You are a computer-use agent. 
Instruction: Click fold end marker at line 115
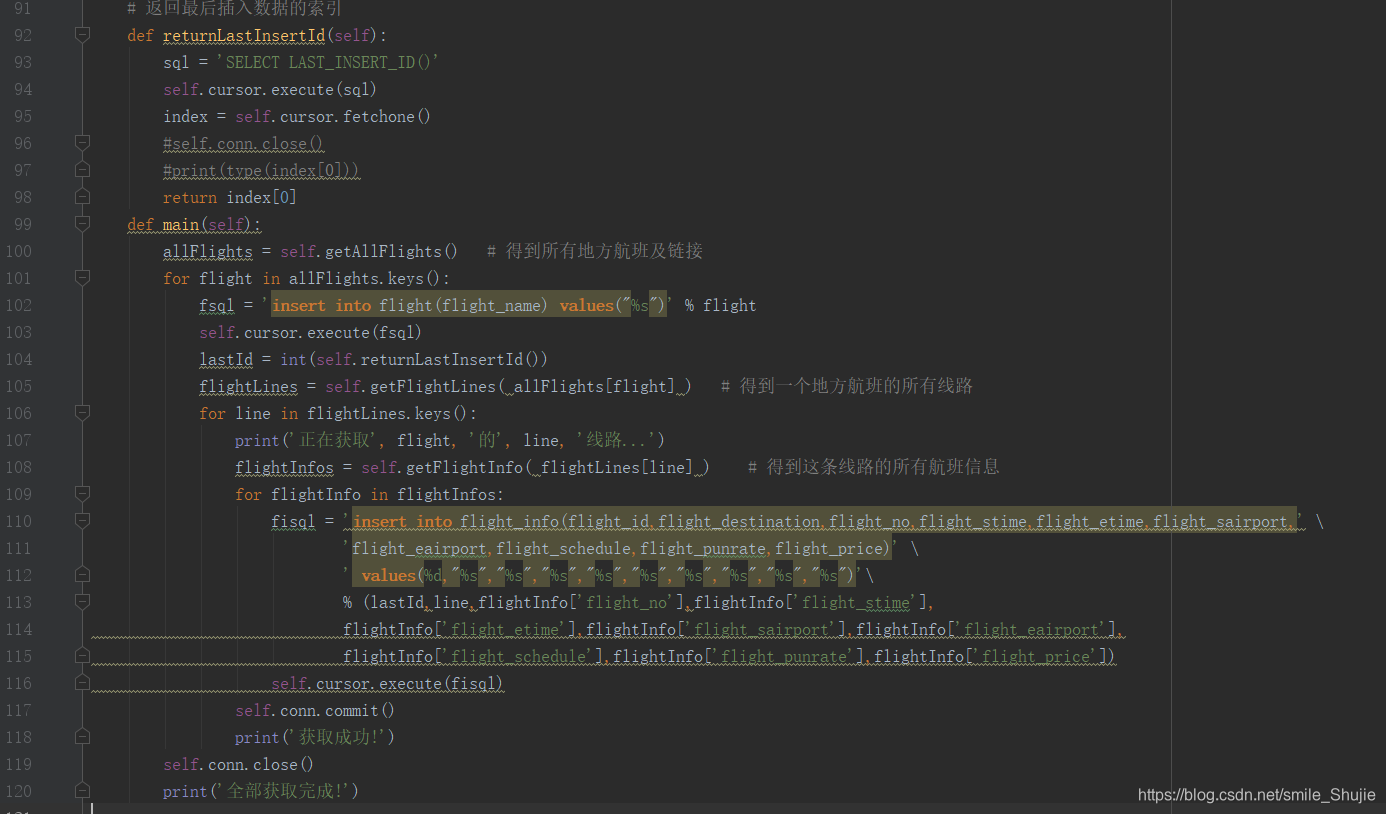(82, 656)
